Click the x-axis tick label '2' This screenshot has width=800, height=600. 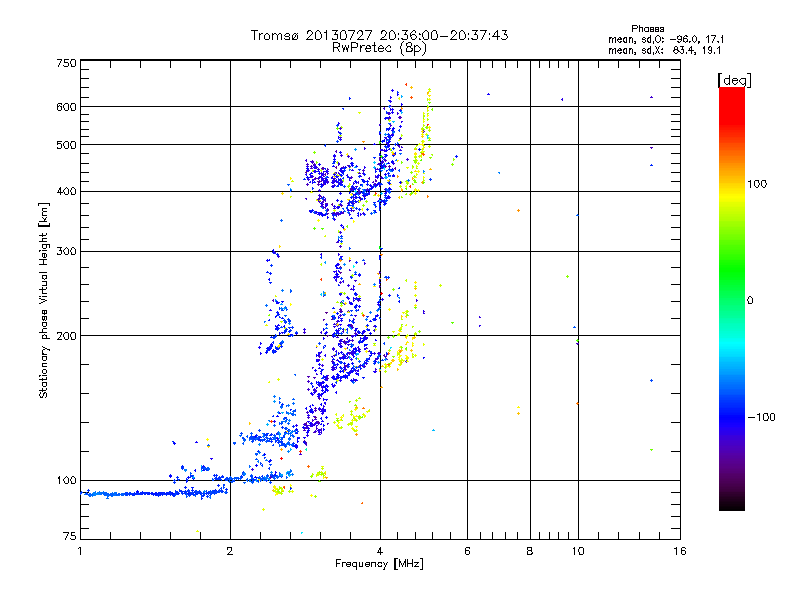pyautogui.click(x=230, y=551)
